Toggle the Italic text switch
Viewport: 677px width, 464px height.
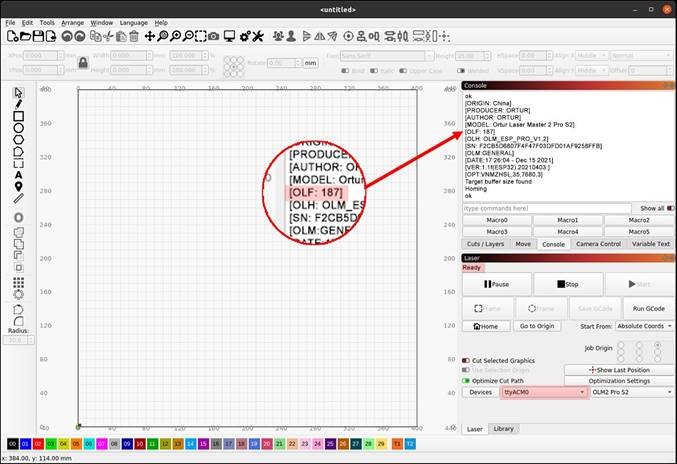pyautogui.click(x=374, y=71)
